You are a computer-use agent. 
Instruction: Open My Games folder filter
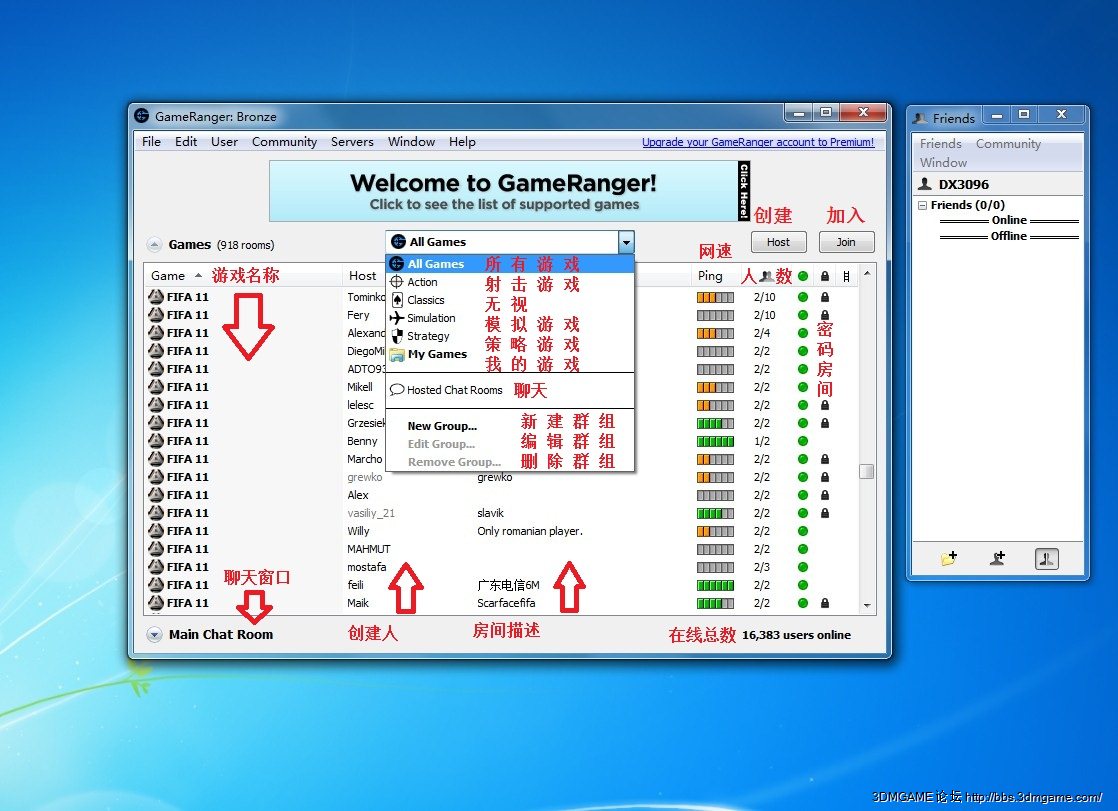click(436, 354)
